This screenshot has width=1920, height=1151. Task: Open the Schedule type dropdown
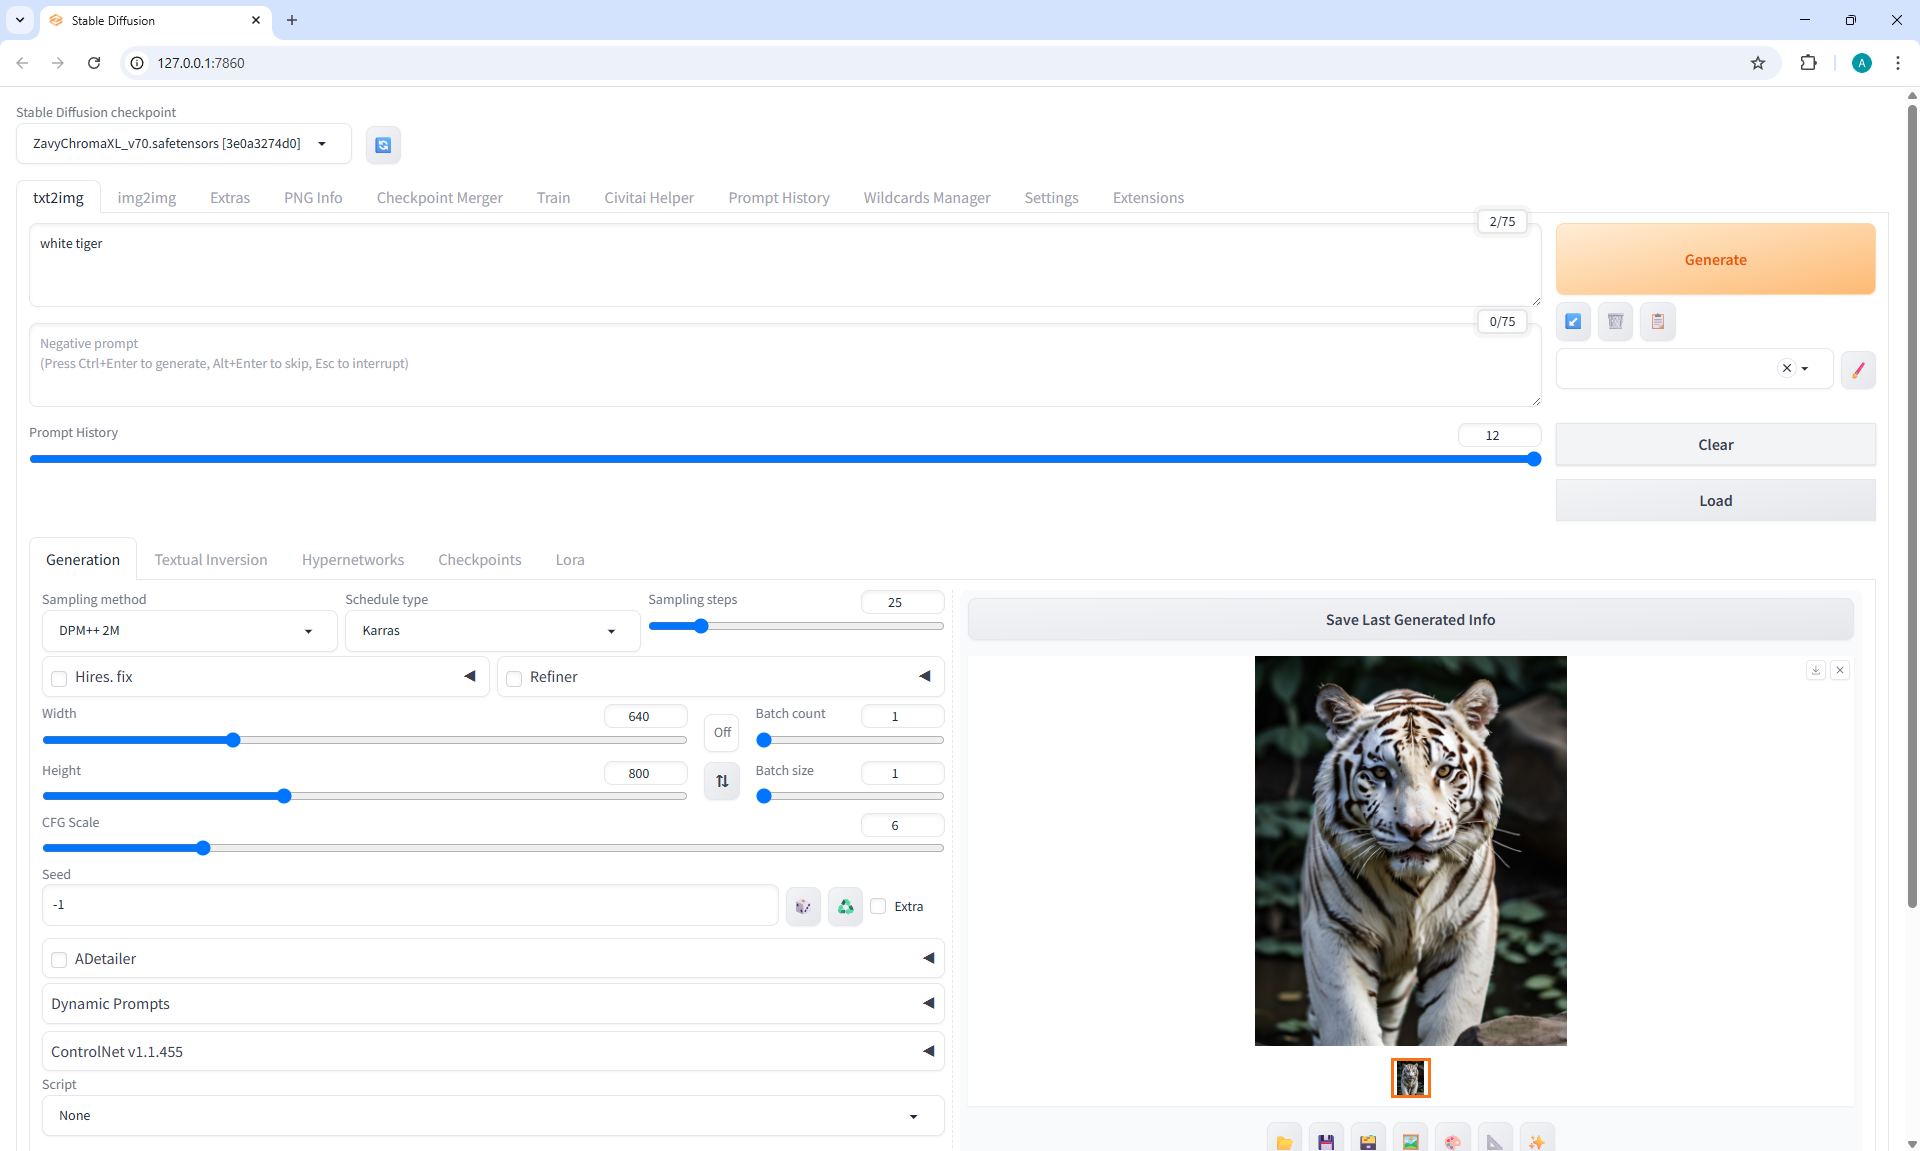491,631
